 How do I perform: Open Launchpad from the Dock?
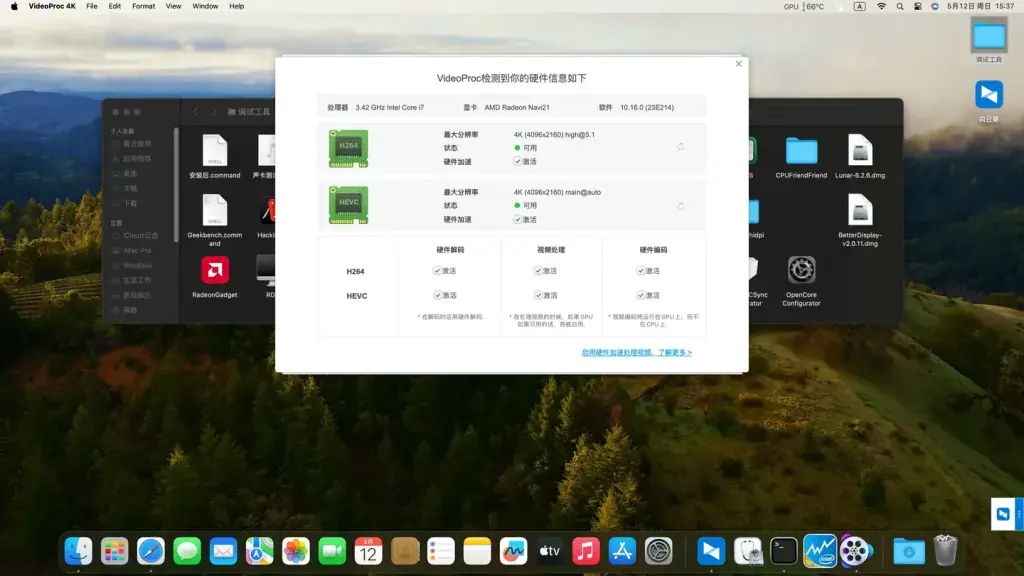tap(114, 551)
